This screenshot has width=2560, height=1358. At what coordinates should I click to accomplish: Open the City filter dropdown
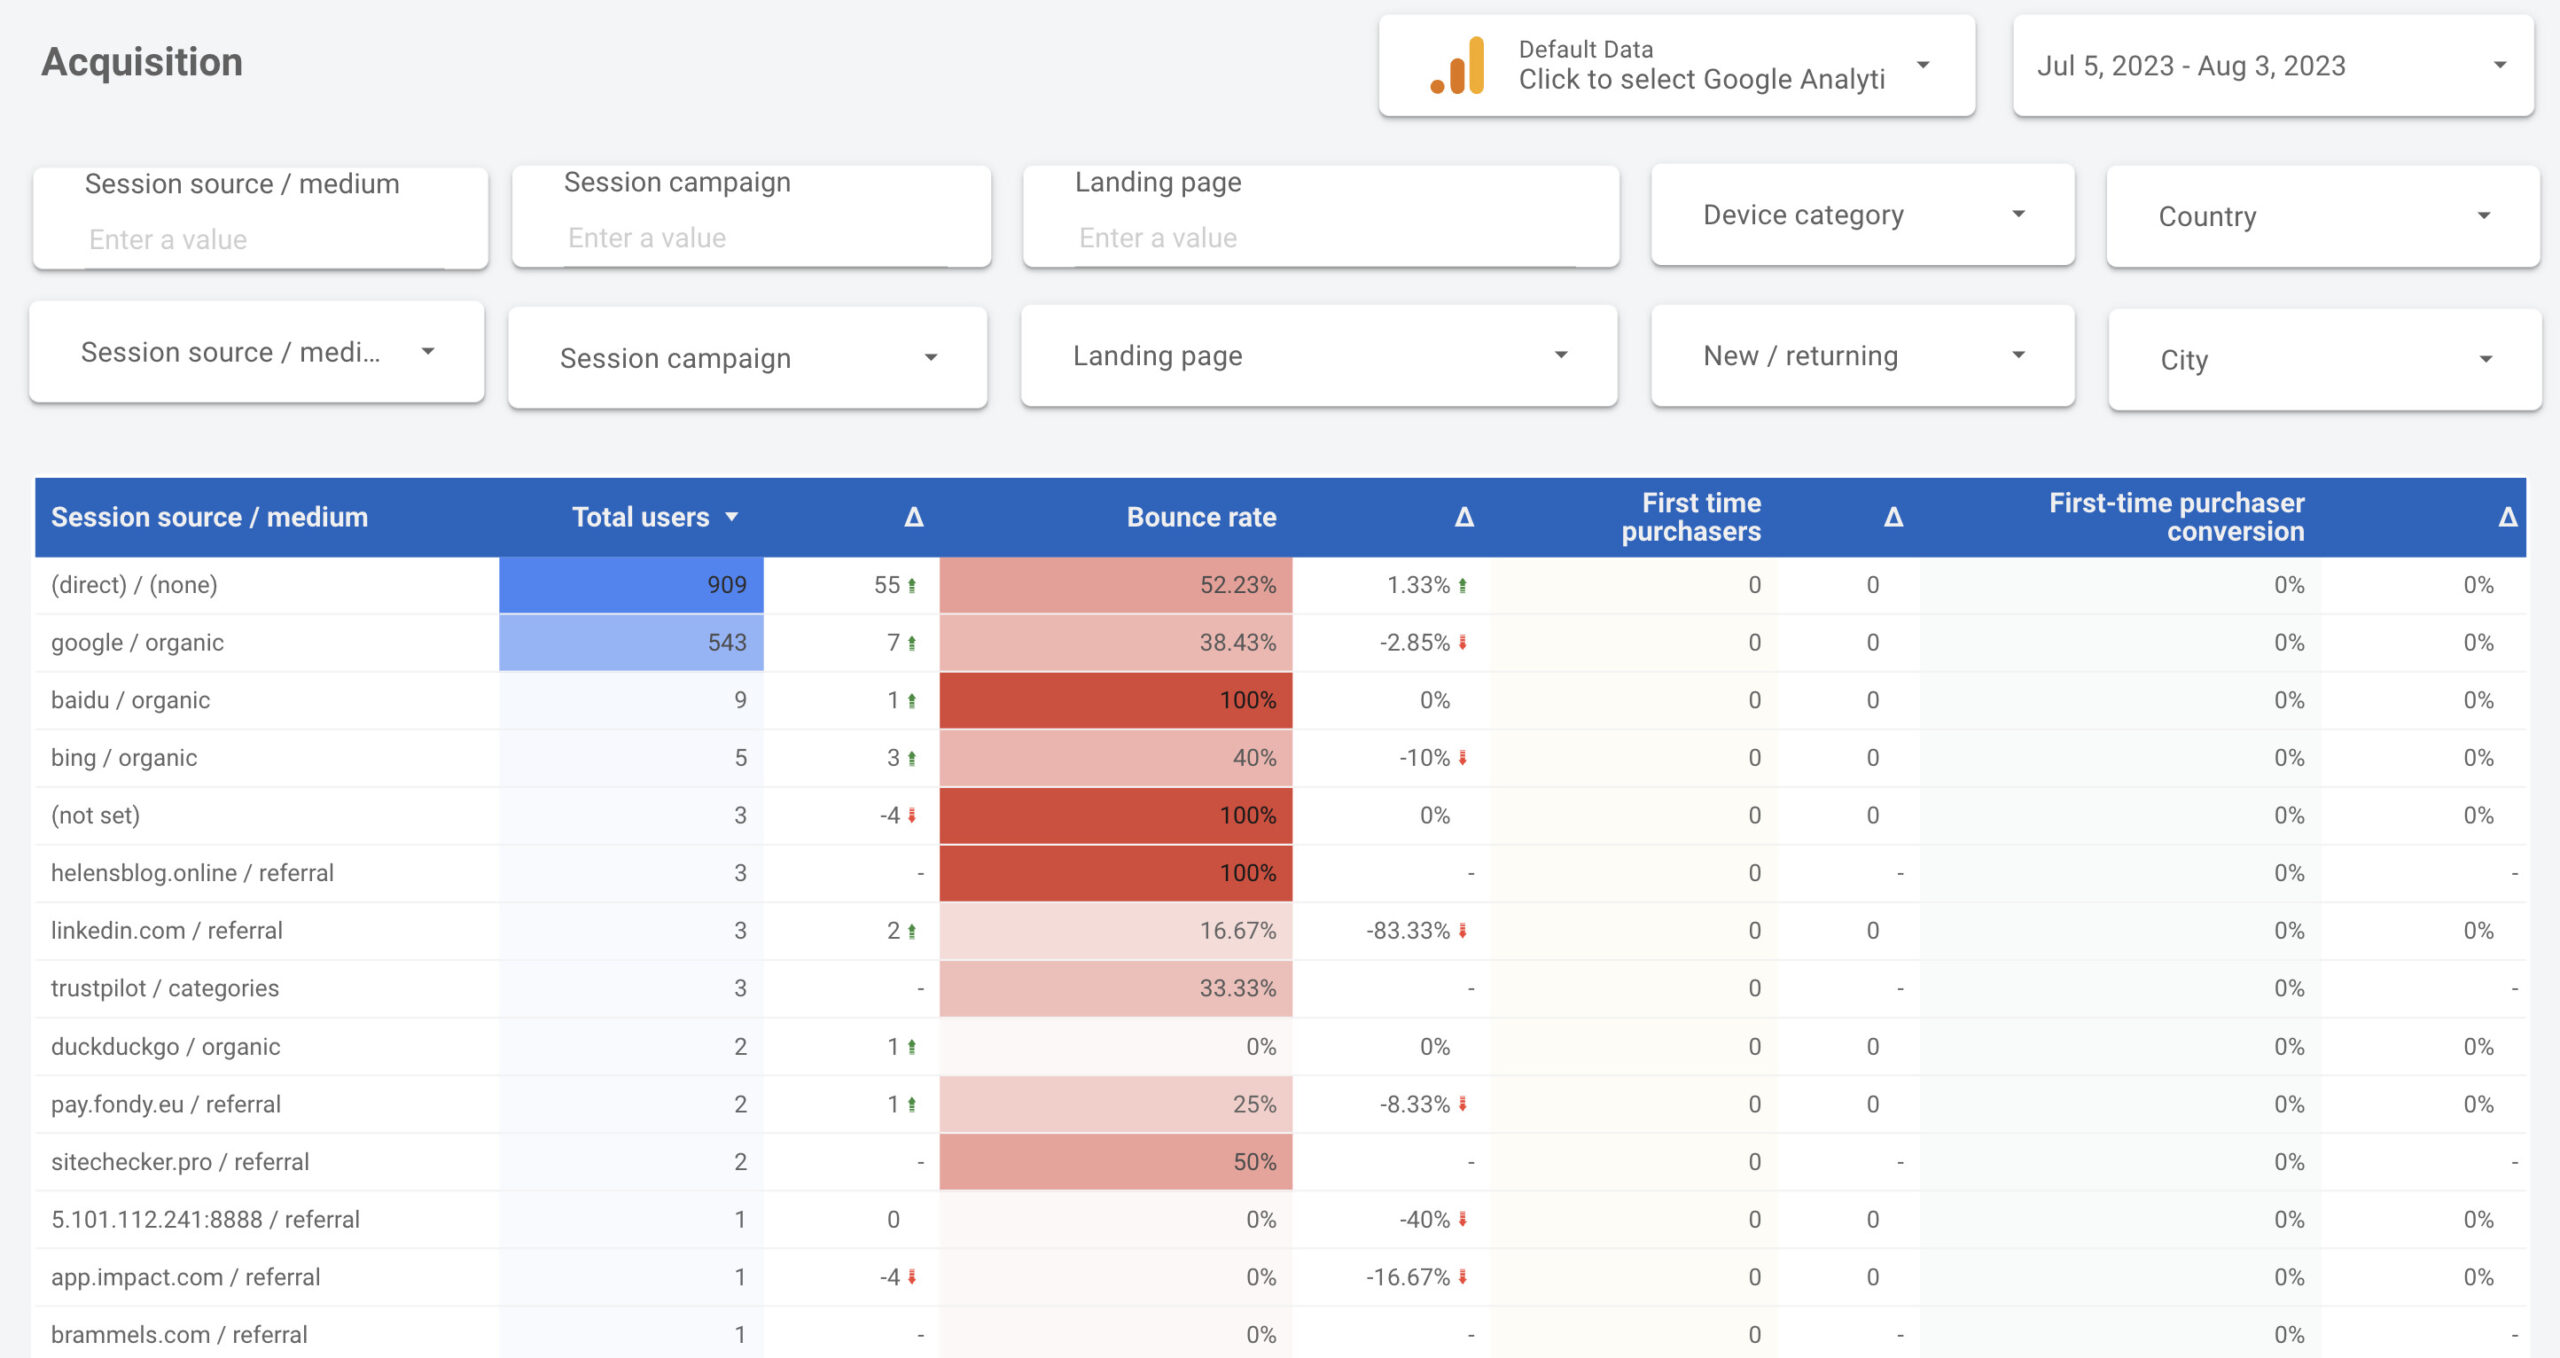2324,360
